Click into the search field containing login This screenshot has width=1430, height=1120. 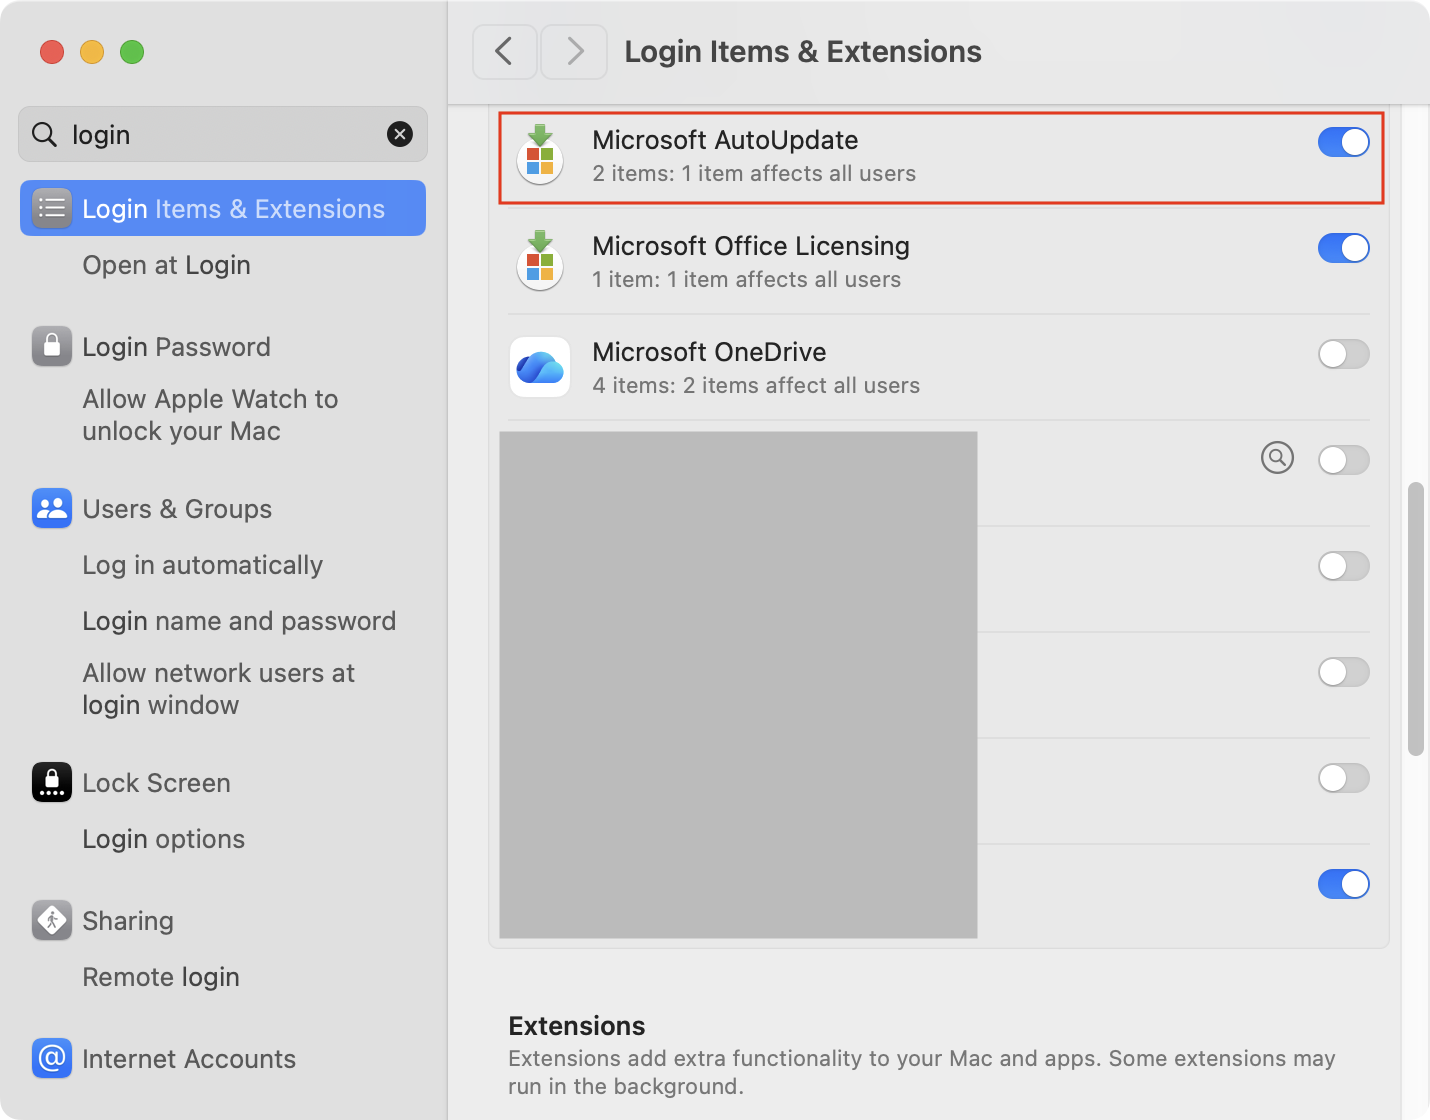click(x=223, y=134)
